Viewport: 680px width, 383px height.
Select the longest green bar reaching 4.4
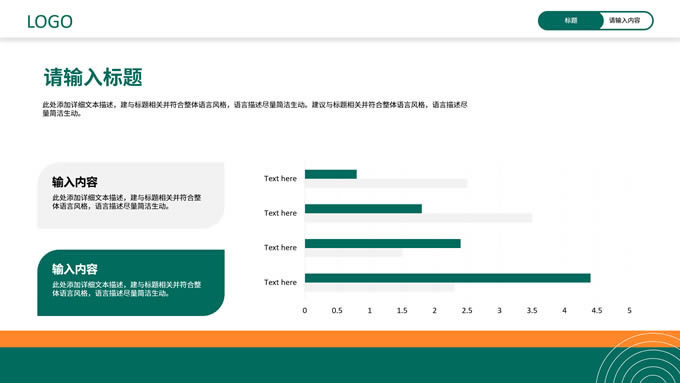click(448, 278)
